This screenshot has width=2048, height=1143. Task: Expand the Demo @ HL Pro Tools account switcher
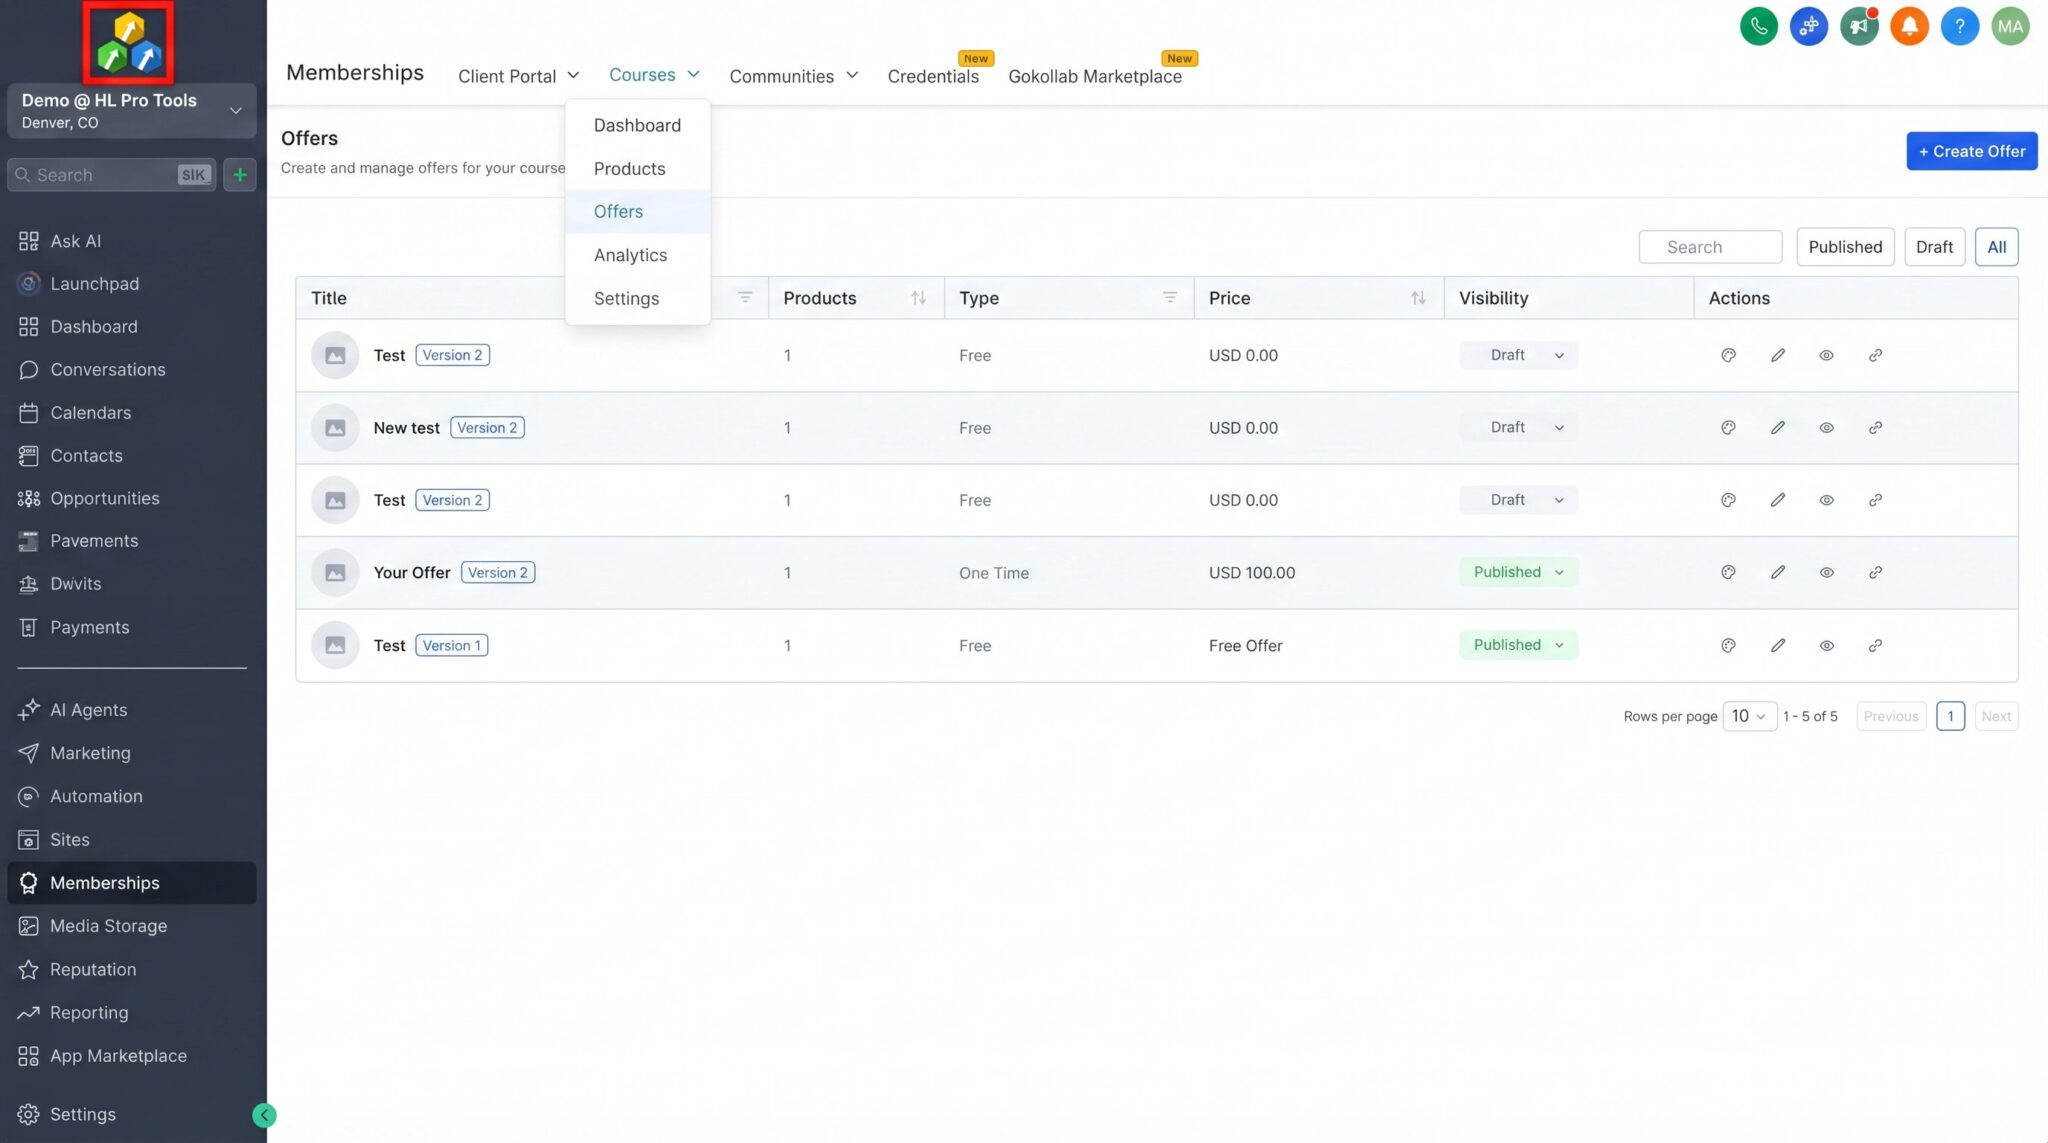[131, 111]
